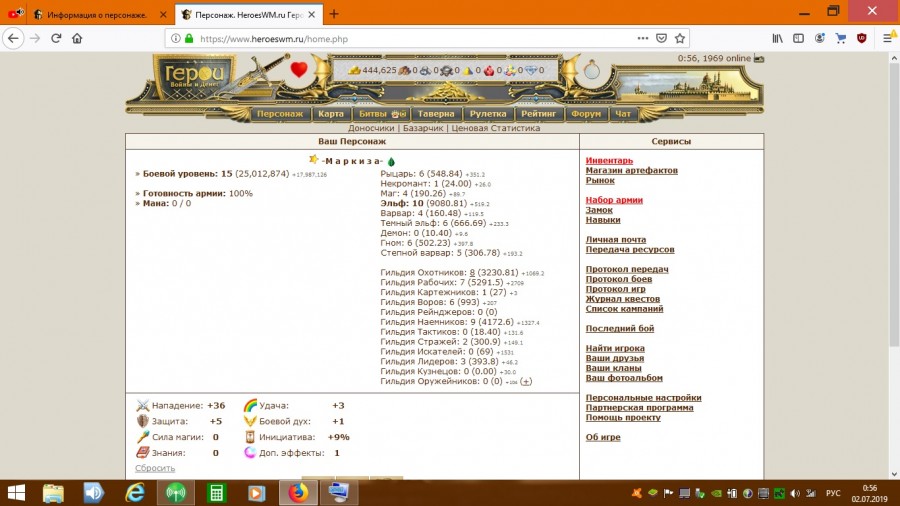Open the Инвентарь link in Сервисы
This screenshot has width=900, height=506.
pyautogui.click(x=609, y=160)
